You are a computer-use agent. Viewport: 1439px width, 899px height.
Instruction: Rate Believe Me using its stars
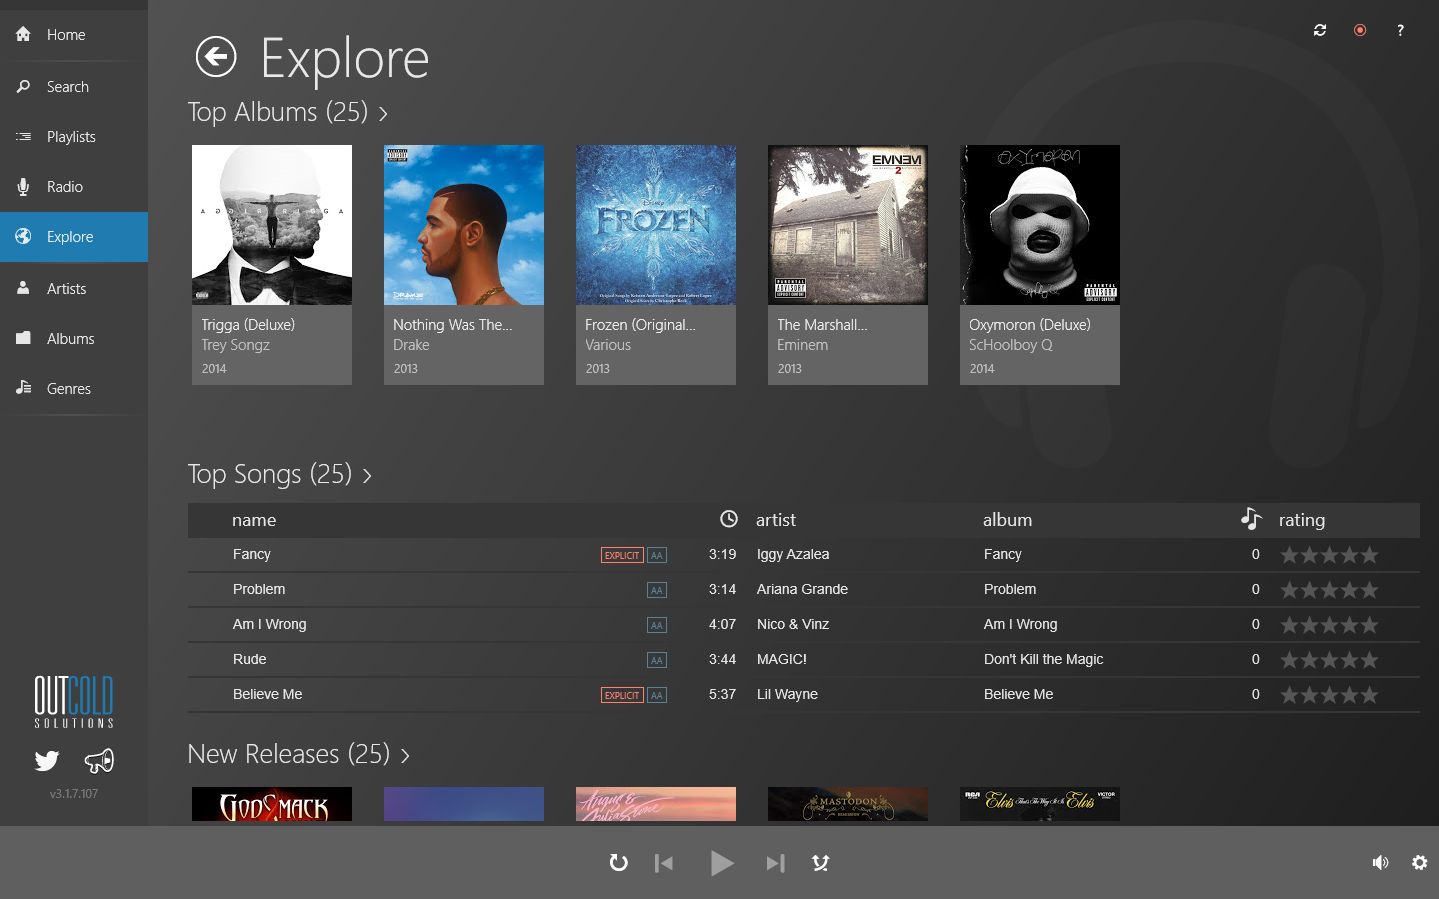click(1329, 695)
